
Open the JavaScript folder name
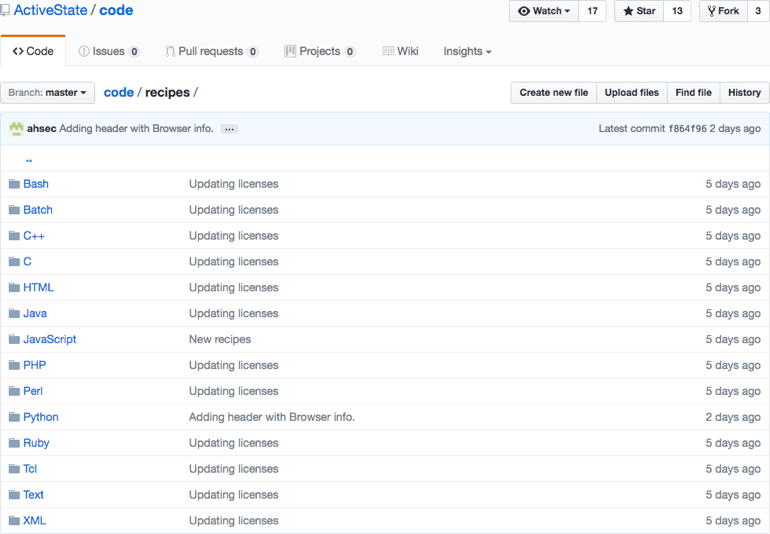click(50, 339)
